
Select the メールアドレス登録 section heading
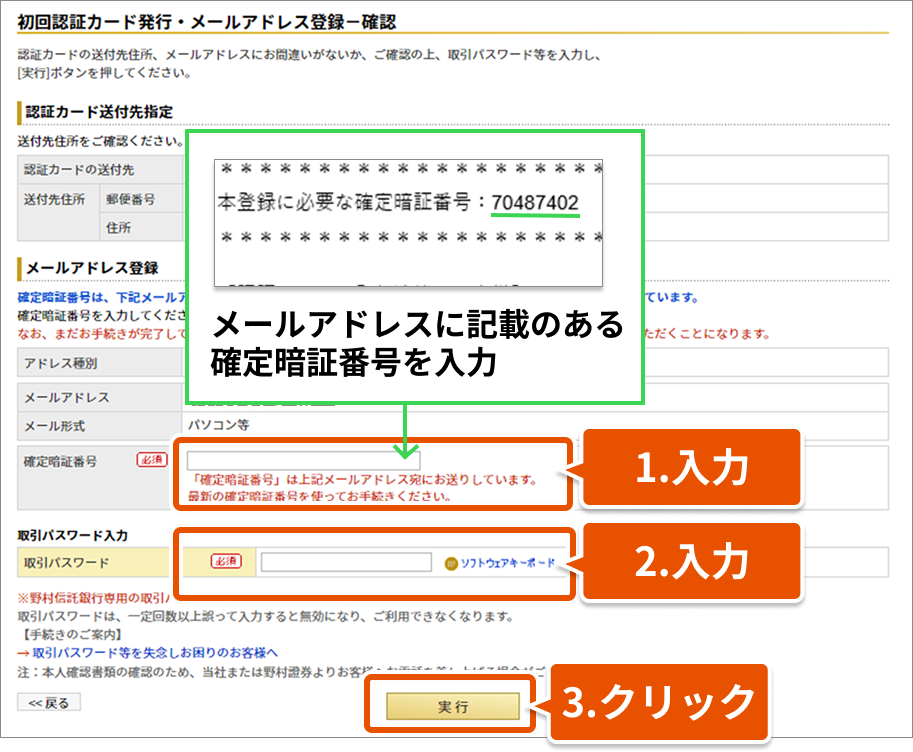point(91,268)
